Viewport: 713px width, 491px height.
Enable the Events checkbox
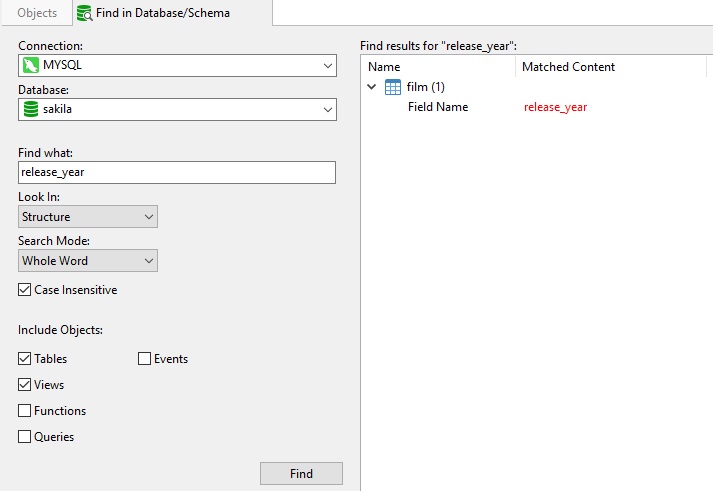point(144,359)
